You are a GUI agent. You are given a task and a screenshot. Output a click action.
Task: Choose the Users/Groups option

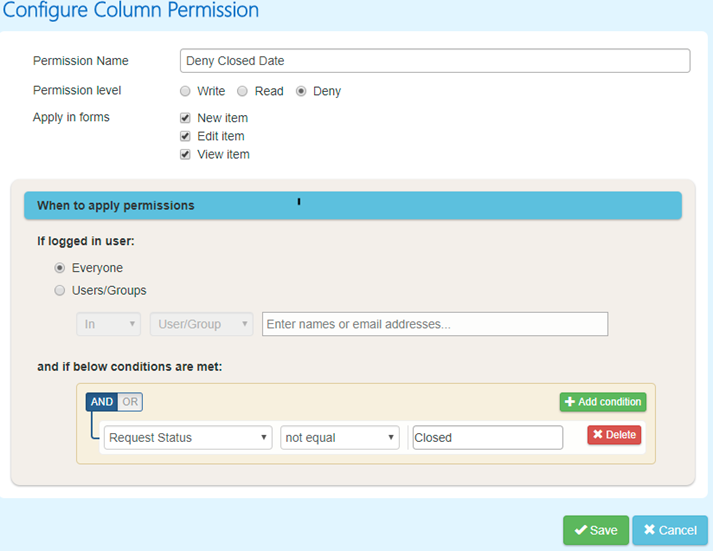[x=60, y=290]
